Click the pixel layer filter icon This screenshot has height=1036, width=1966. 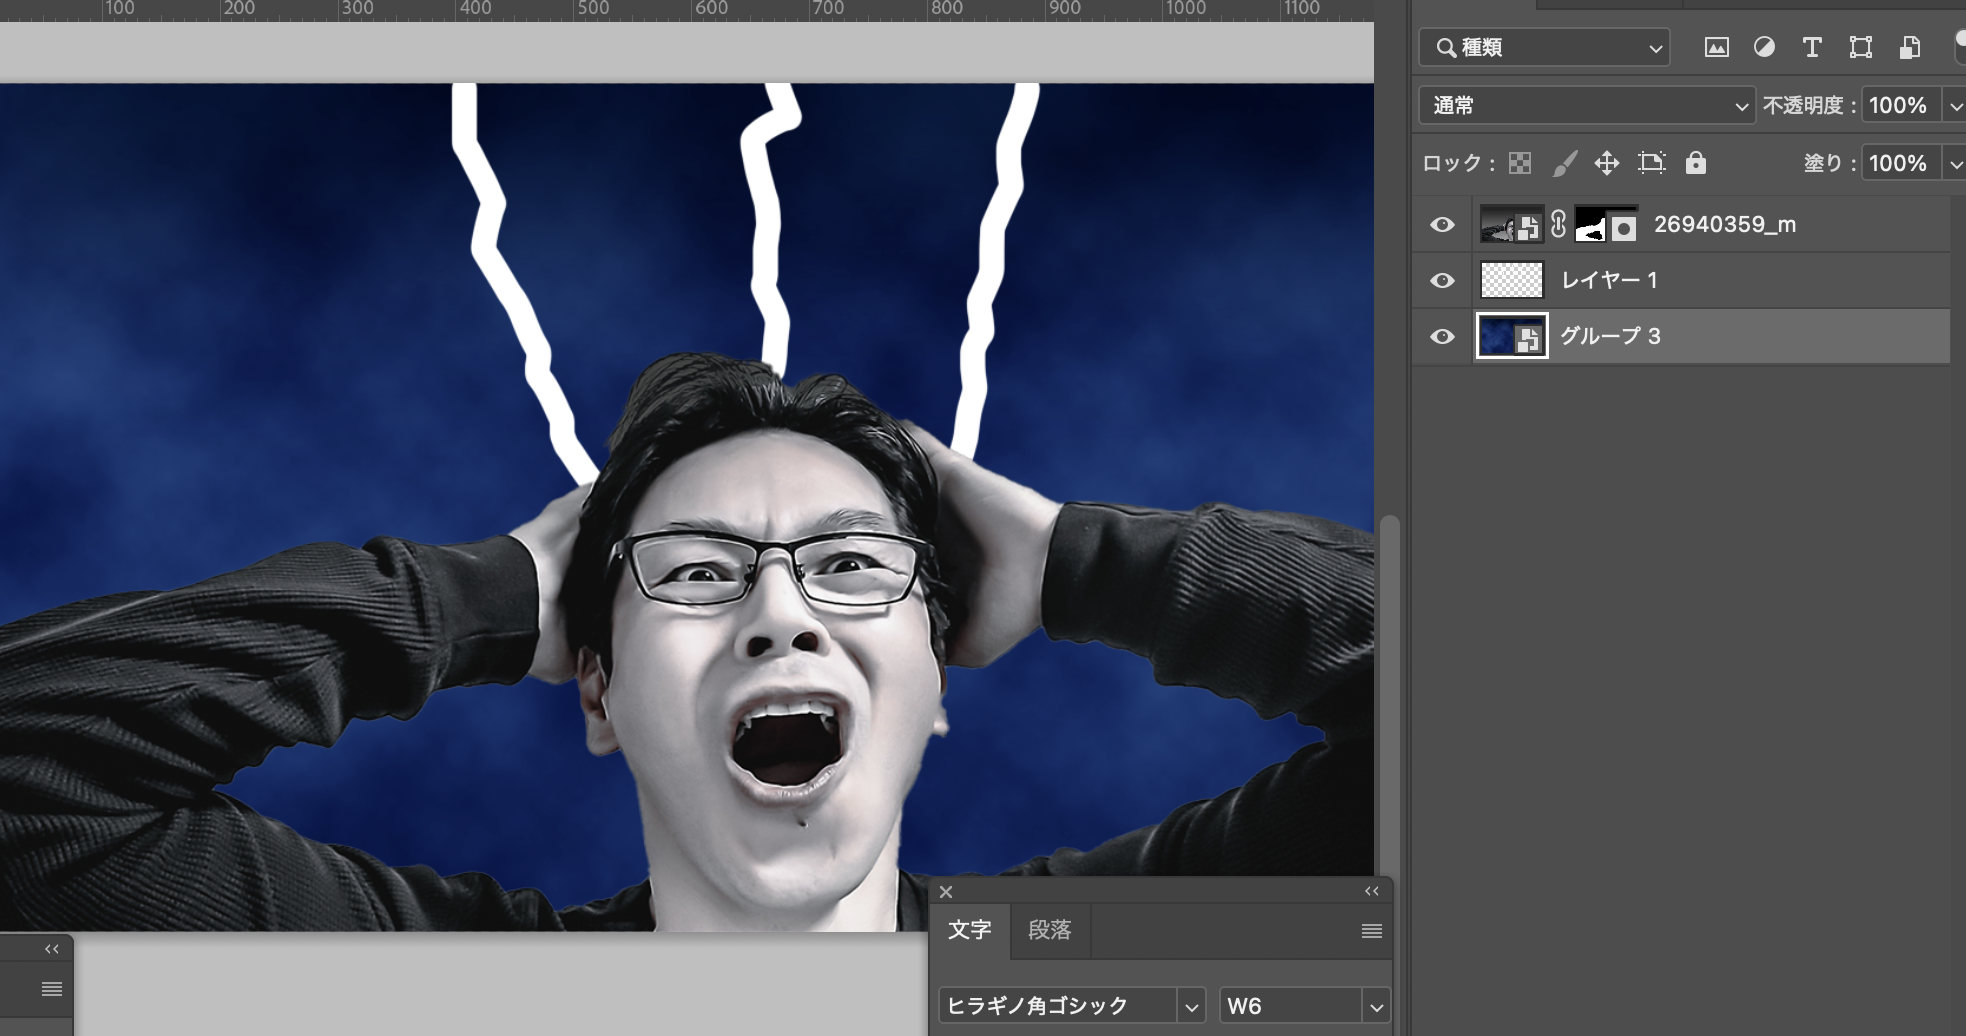tap(1716, 47)
